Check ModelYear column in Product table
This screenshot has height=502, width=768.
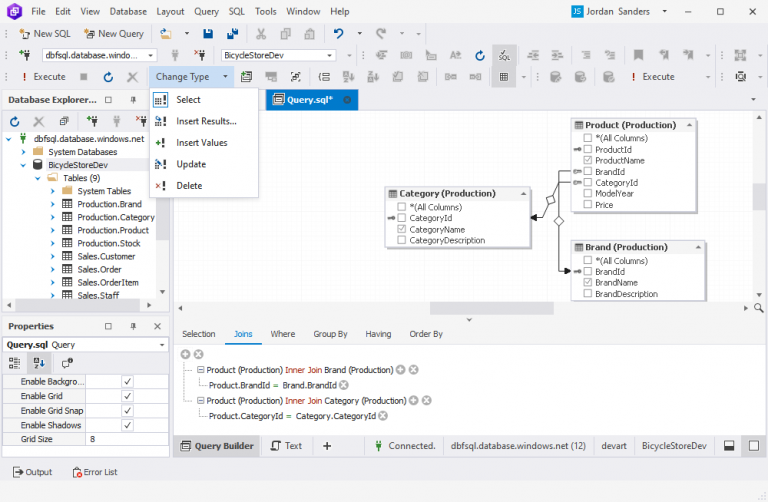(x=588, y=194)
